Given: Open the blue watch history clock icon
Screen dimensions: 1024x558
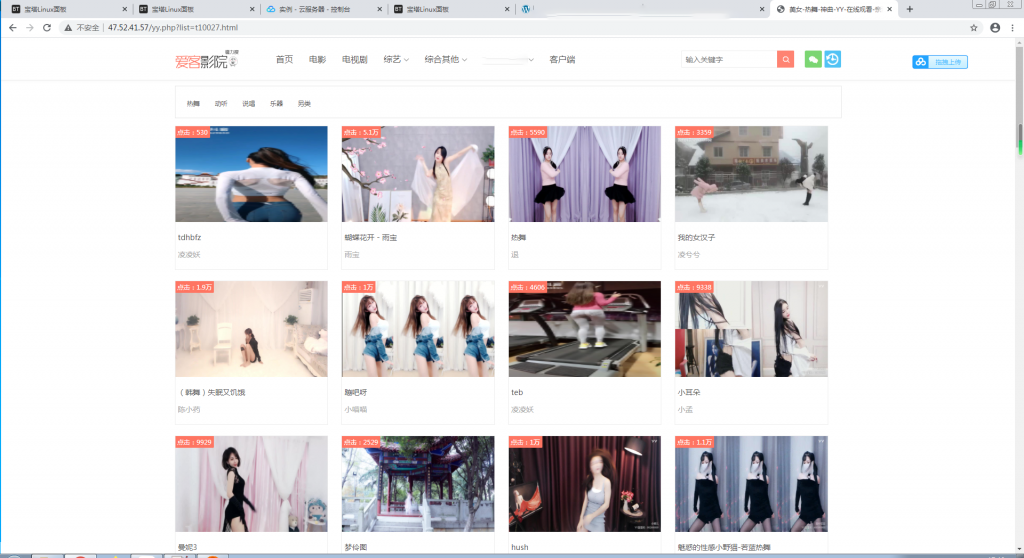Looking at the screenshot, I should coord(832,60).
